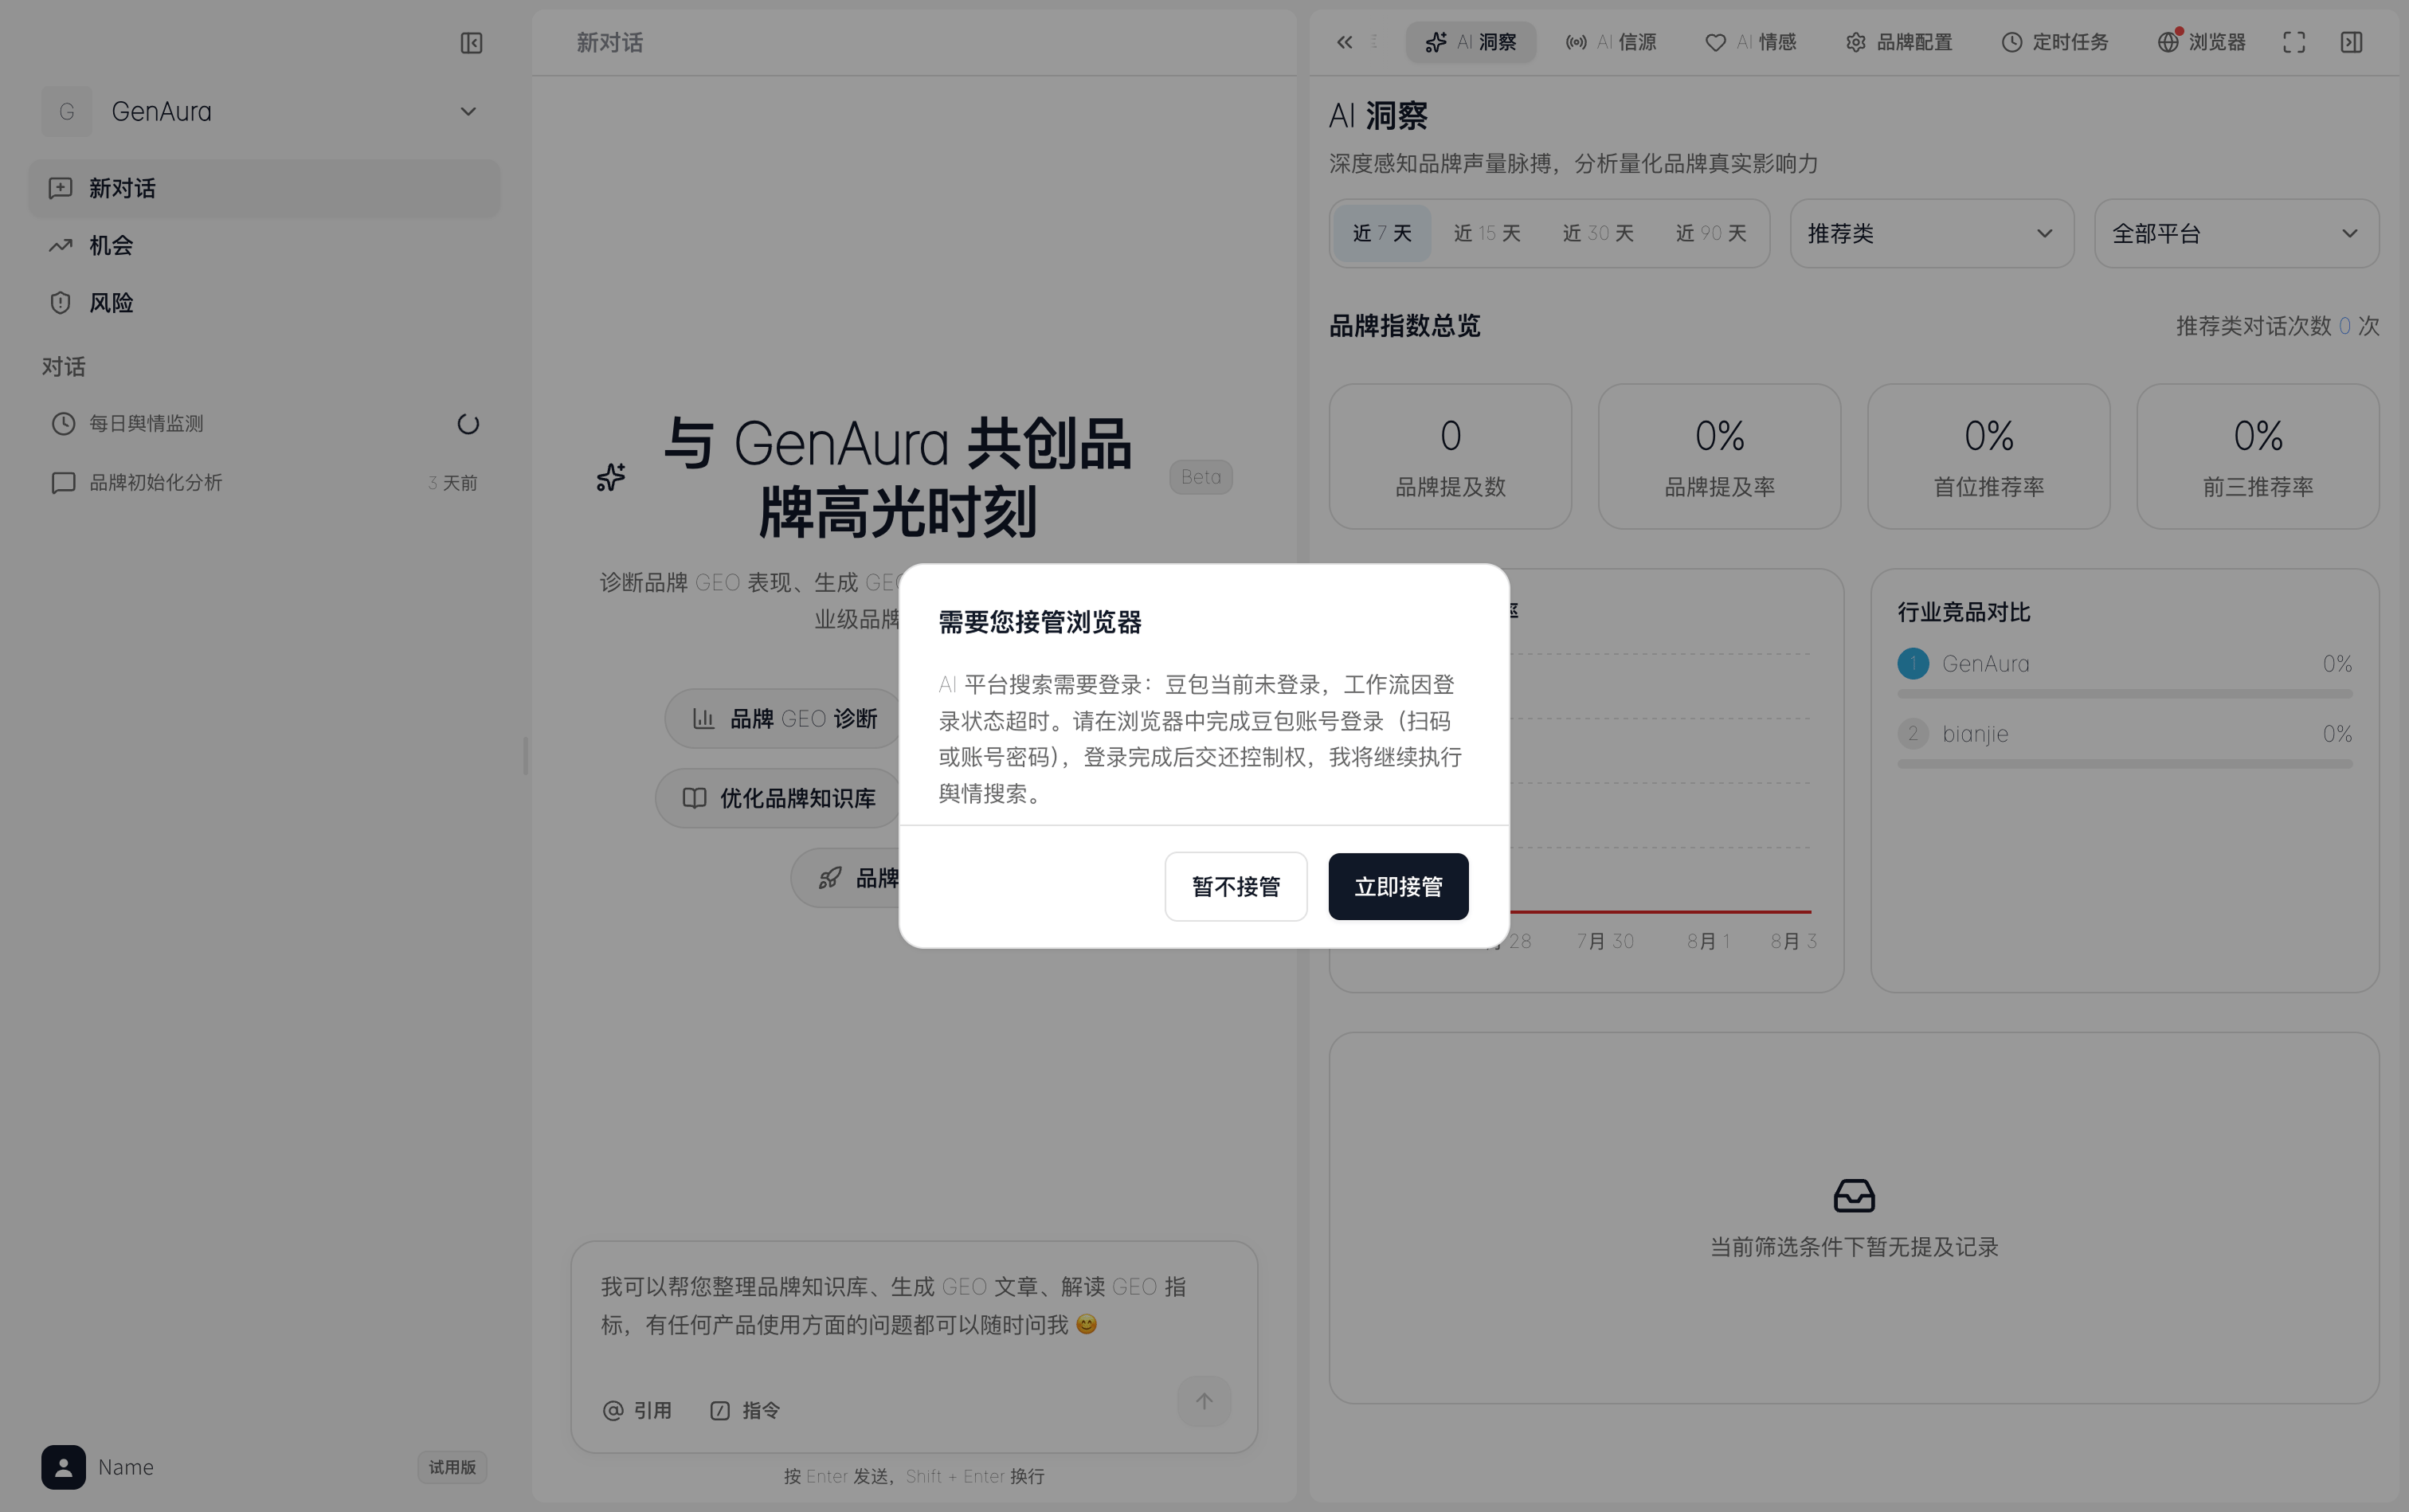
Task: Toggle fullscreen for the right panel
Action: pyautogui.click(x=2294, y=42)
